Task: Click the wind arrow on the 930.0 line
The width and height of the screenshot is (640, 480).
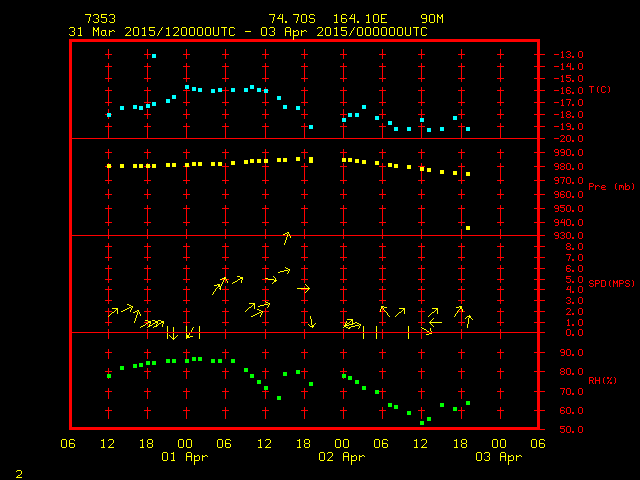Action: (x=287, y=238)
